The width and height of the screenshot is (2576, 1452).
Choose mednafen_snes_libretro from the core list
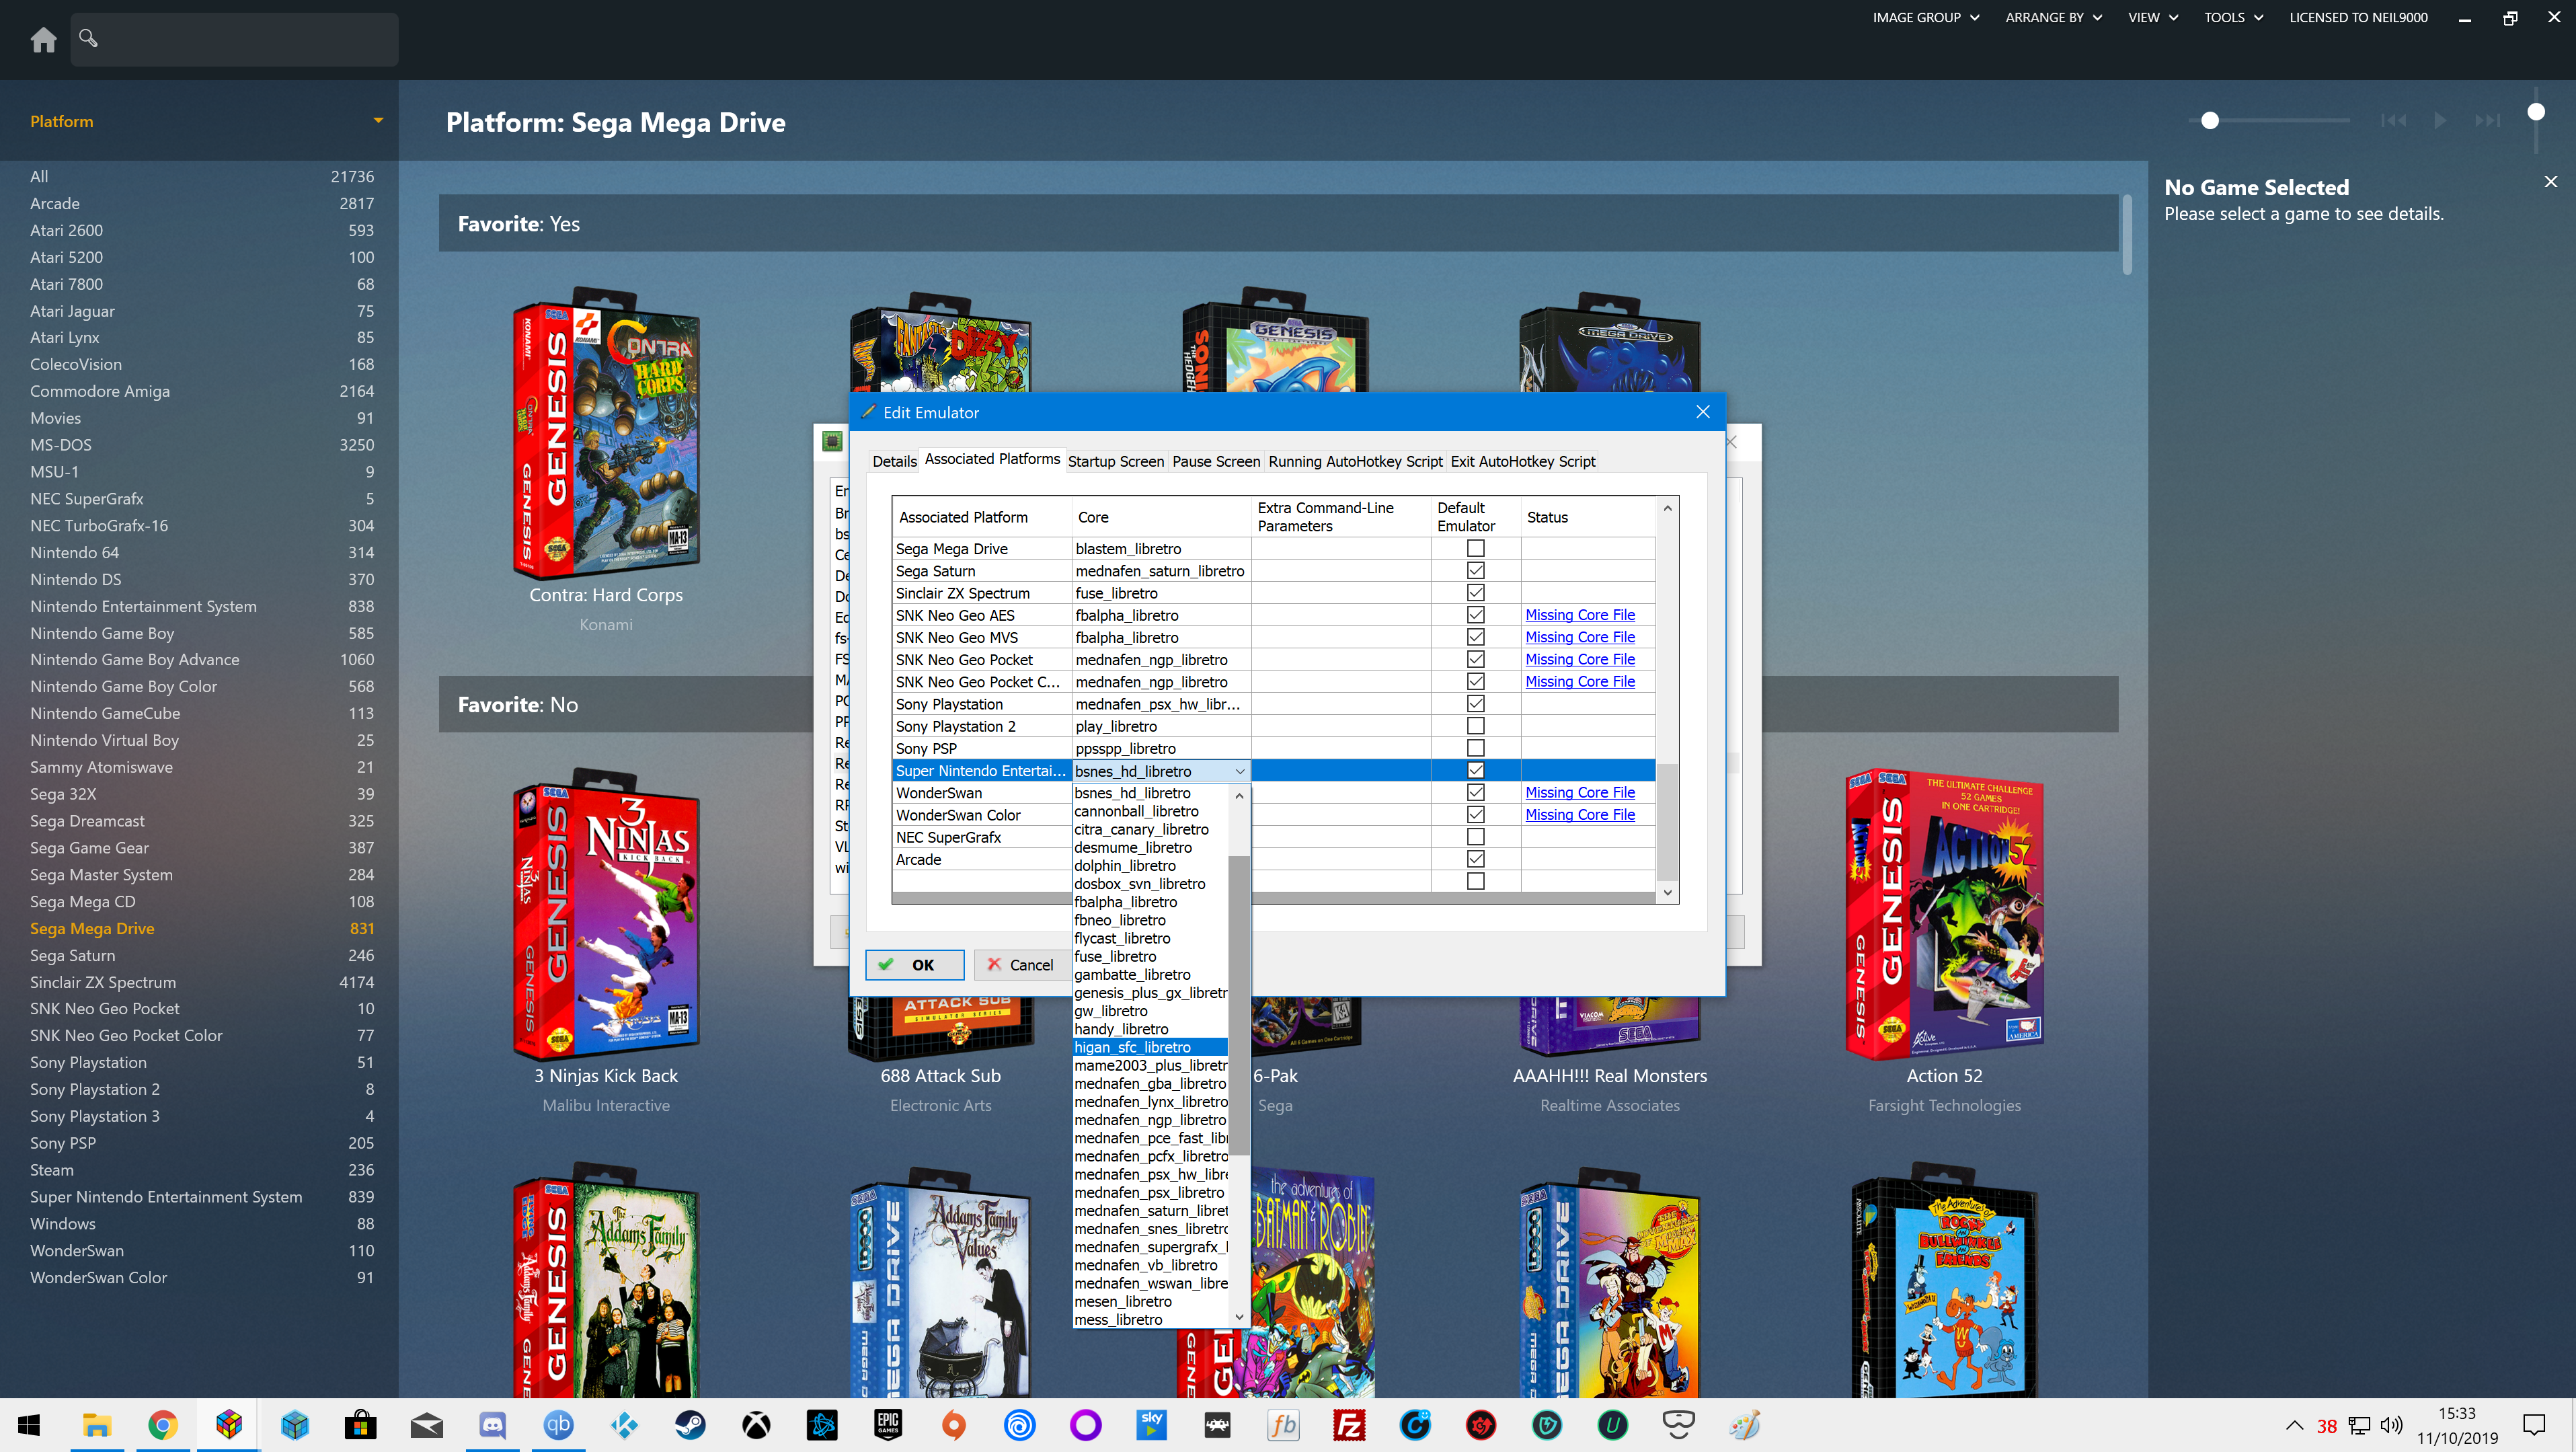1149,1229
